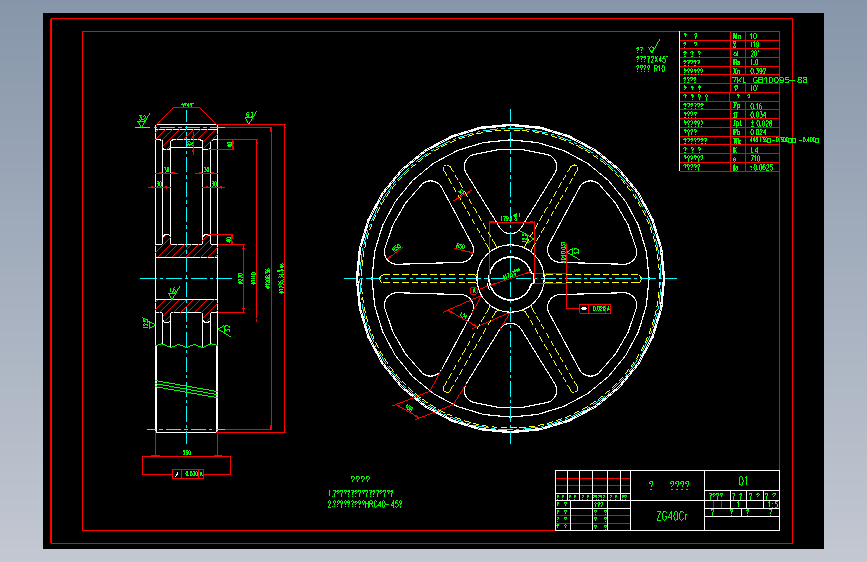This screenshot has width=867, height=562.
Task: Select the HRC40-45 technical requirement line
Action: click(x=365, y=504)
